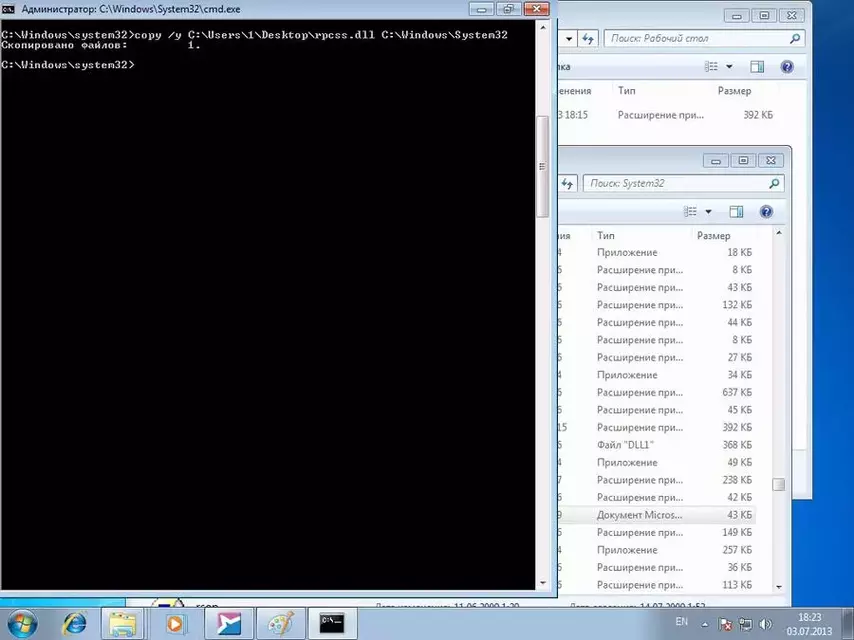This screenshot has width=854, height=640.
Task: Click cmd window system menu icon
Action: click(x=8, y=9)
